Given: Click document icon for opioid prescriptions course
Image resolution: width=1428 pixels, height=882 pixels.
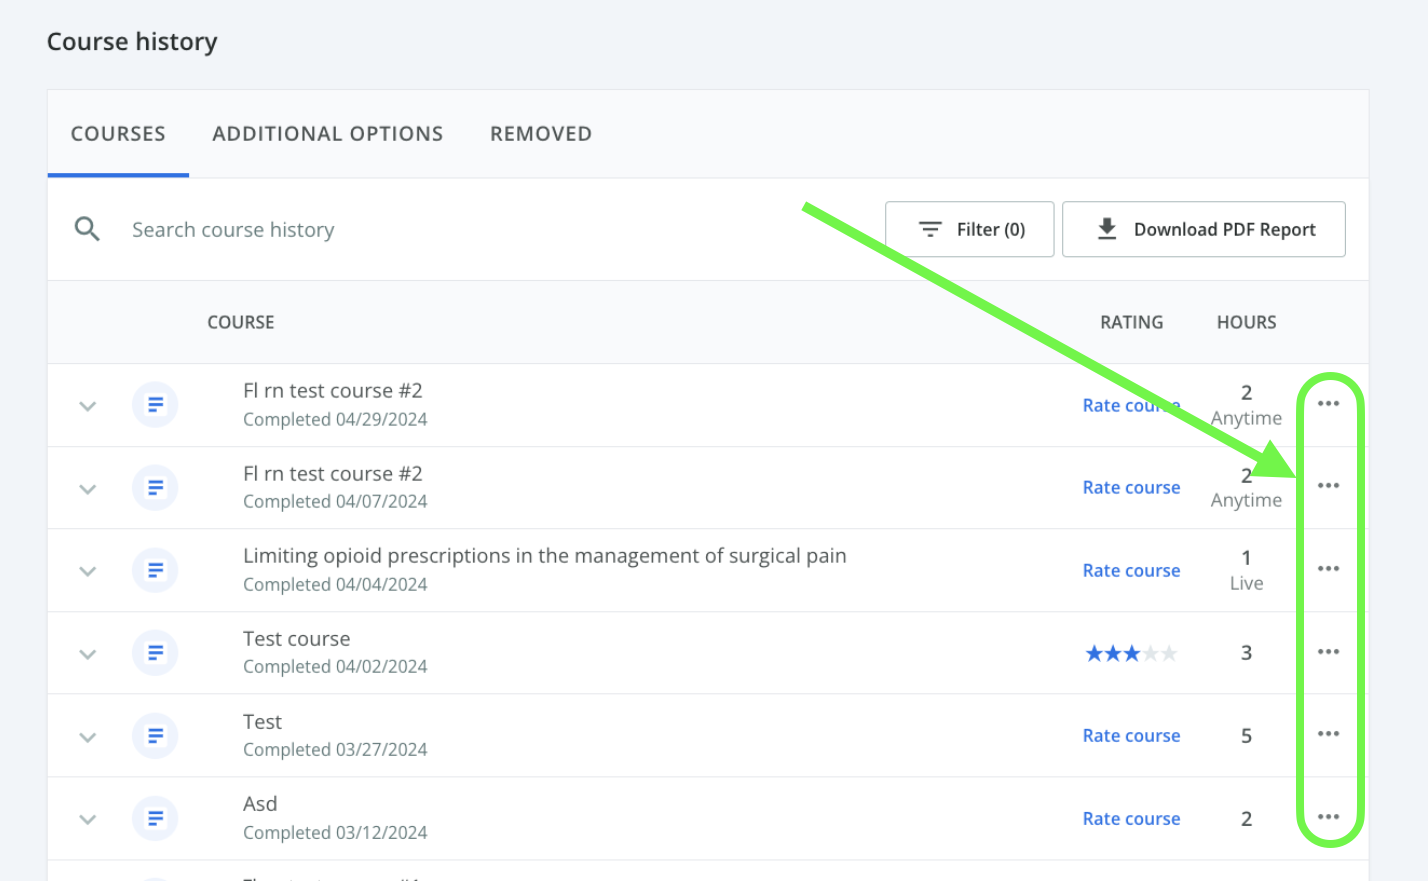Looking at the screenshot, I should click(x=155, y=570).
